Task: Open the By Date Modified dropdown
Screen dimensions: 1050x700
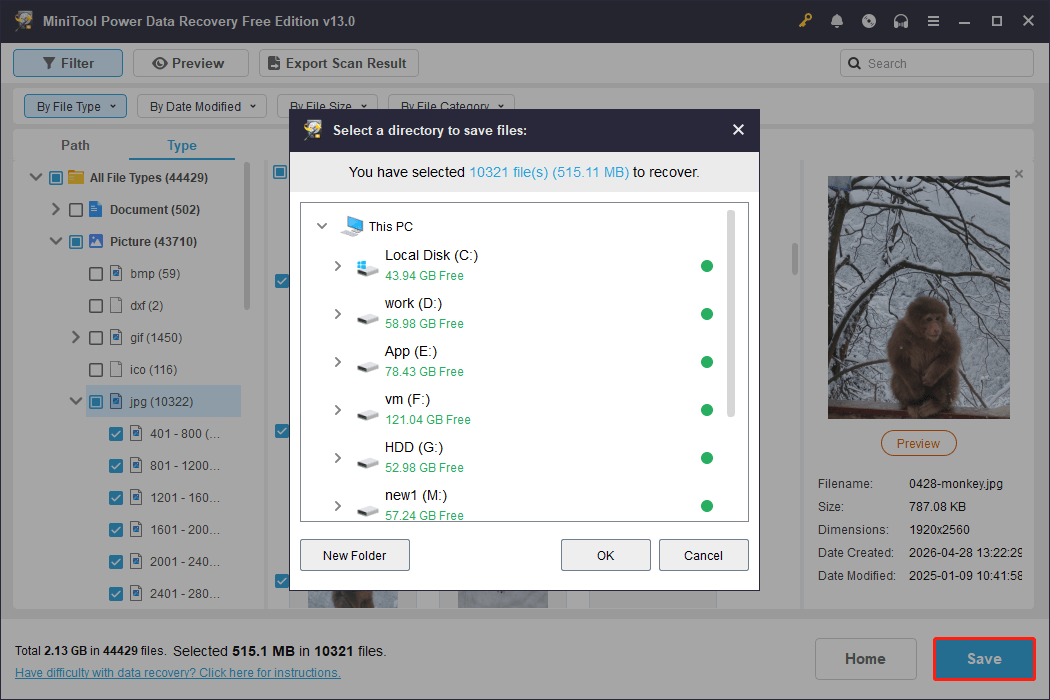Action: (x=202, y=106)
